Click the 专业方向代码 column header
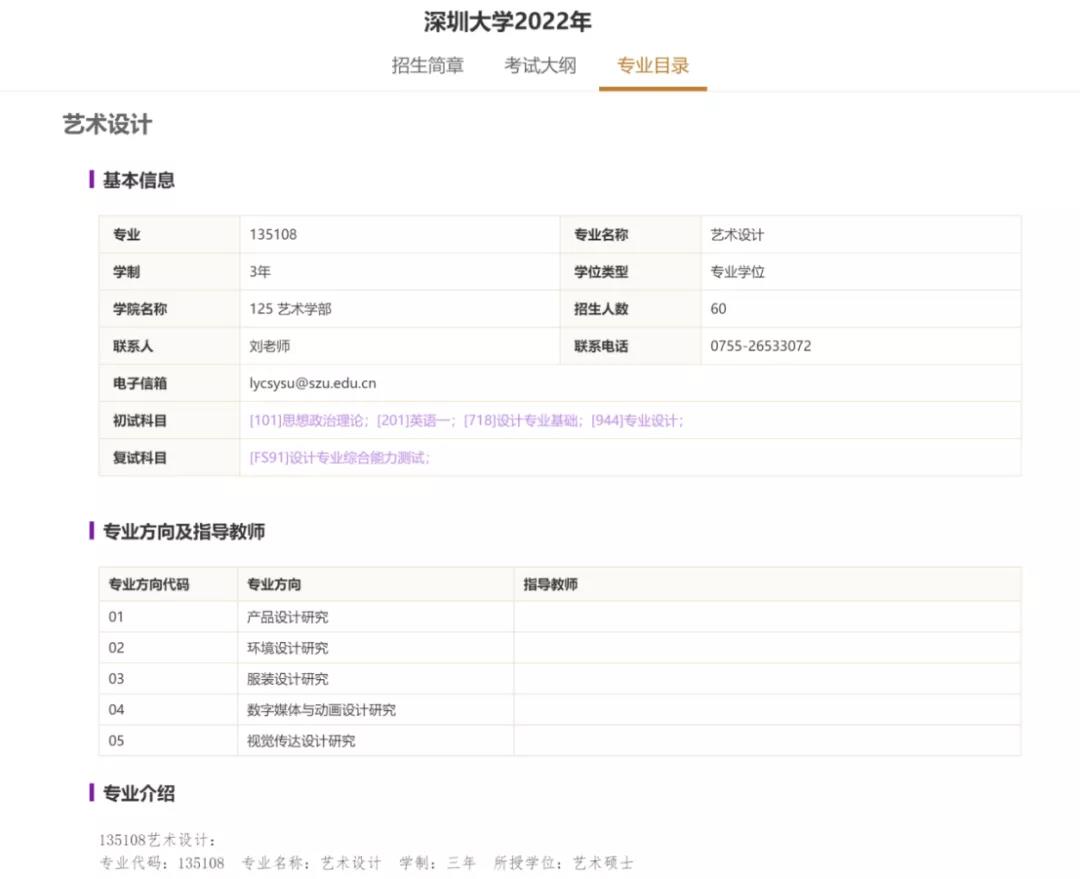Viewport: 1080px width, 879px height. click(149, 584)
